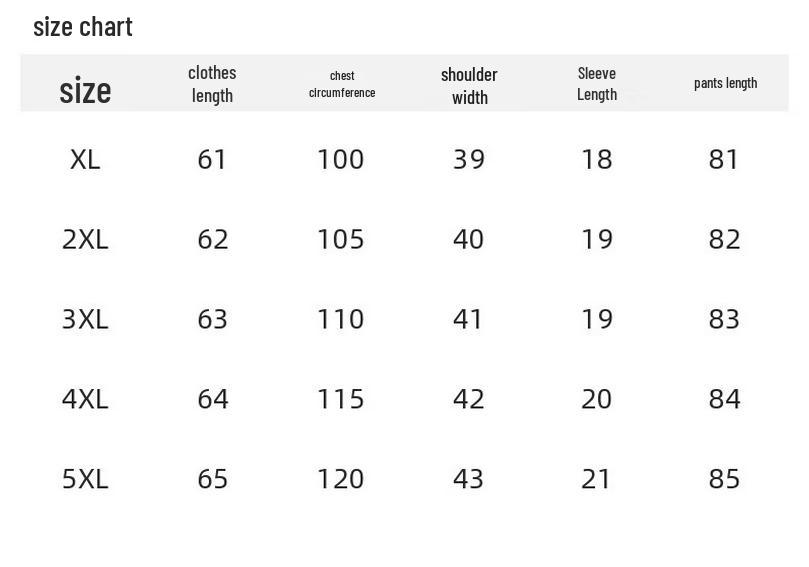809x567 pixels.
Task: Click the 2XL size row label
Action: 85,239
